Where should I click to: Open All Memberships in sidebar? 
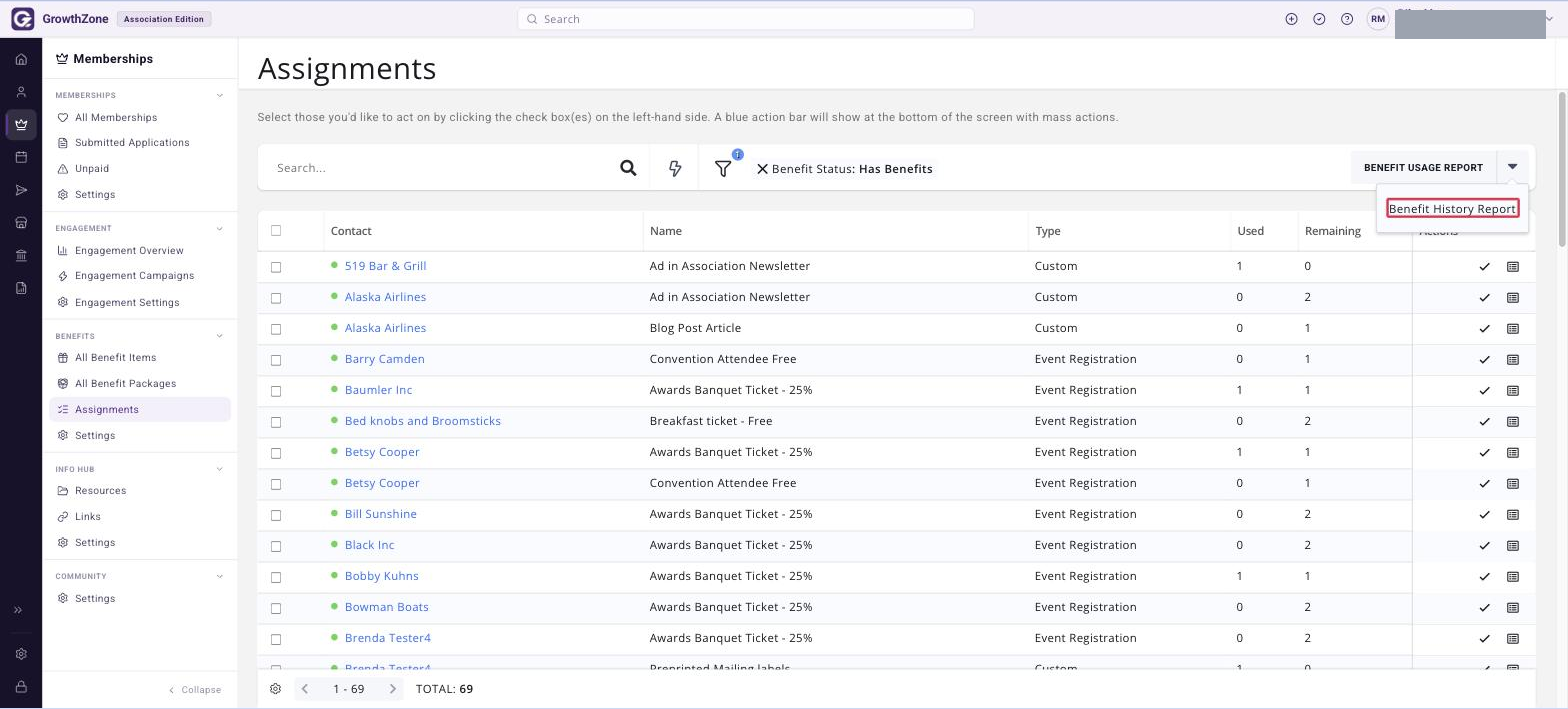[x=116, y=117]
